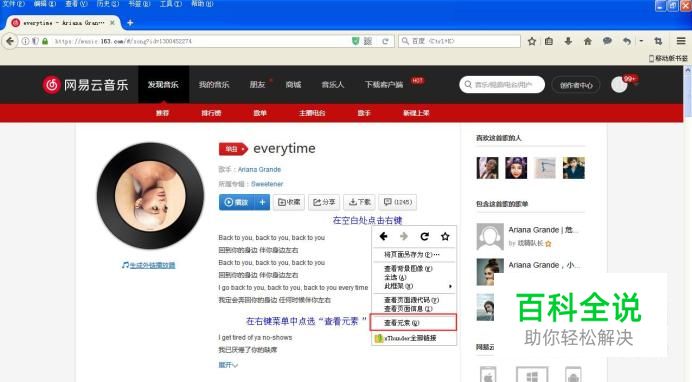Click the green padlock security icon
The image size is (692, 382).
click(x=45, y=41)
